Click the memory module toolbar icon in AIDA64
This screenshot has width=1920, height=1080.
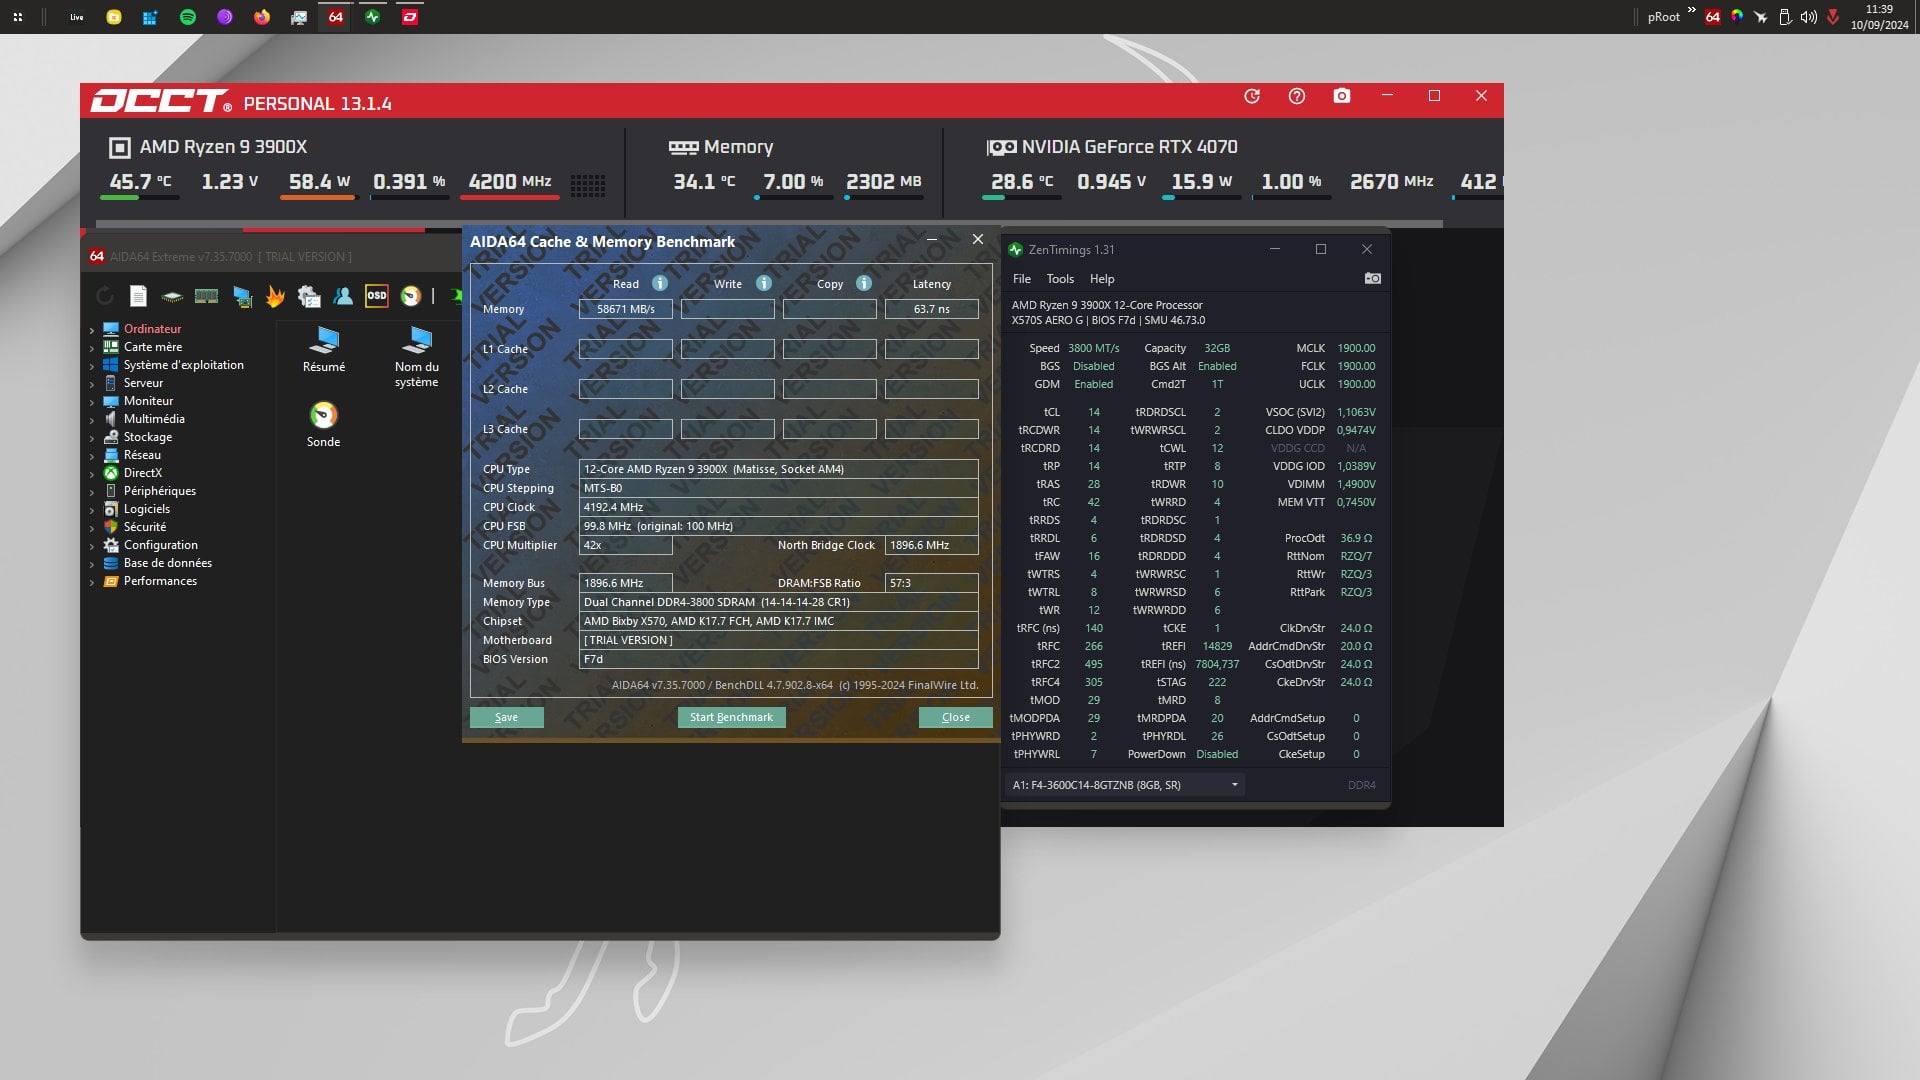coord(206,296)
